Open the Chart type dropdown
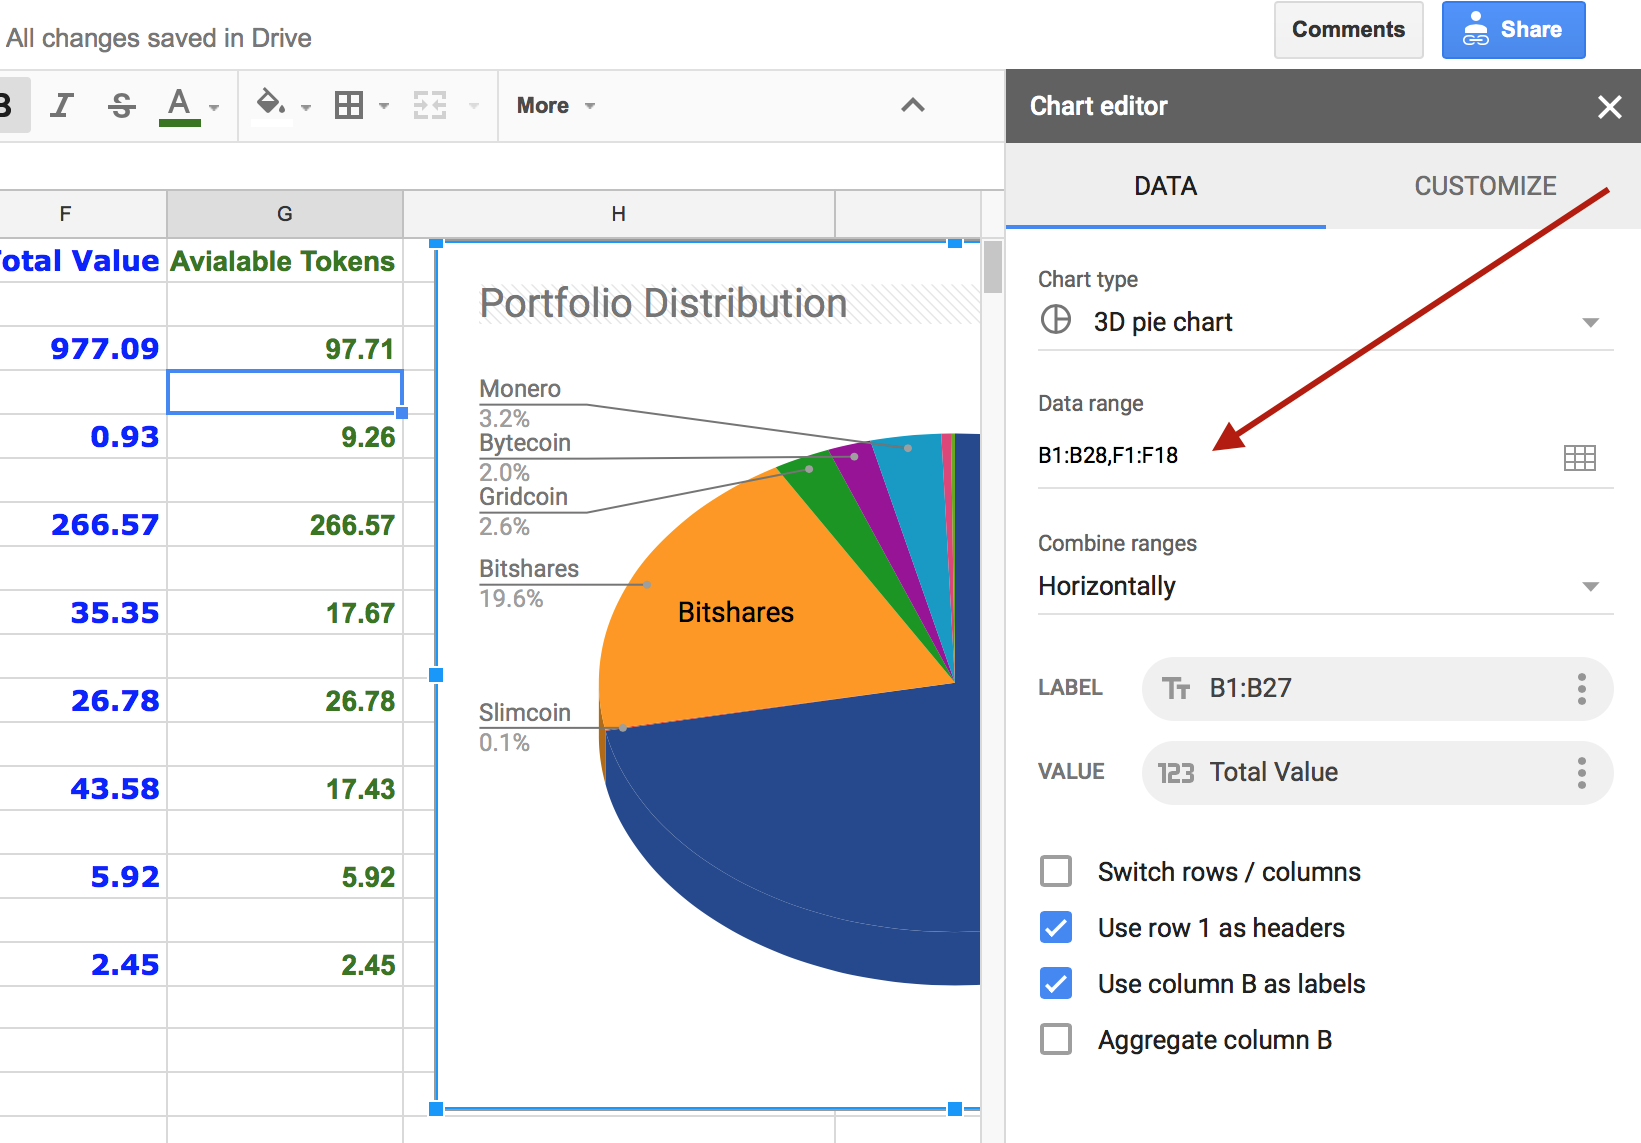Viewport: 1641px width, 1143px height. coord(1325,321)
